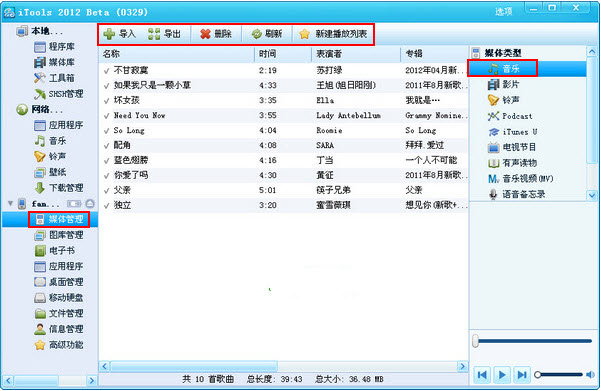
Task: Click the 刷新 refresh button
Action: point(267,34)
